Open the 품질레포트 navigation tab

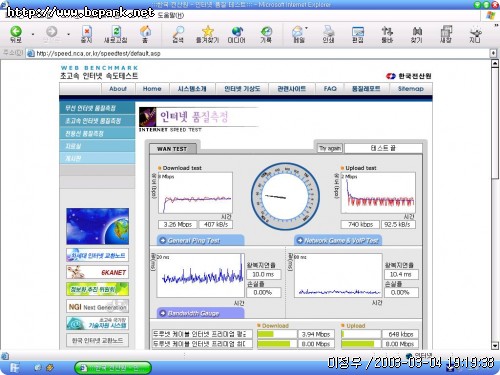tap(366, 89)
